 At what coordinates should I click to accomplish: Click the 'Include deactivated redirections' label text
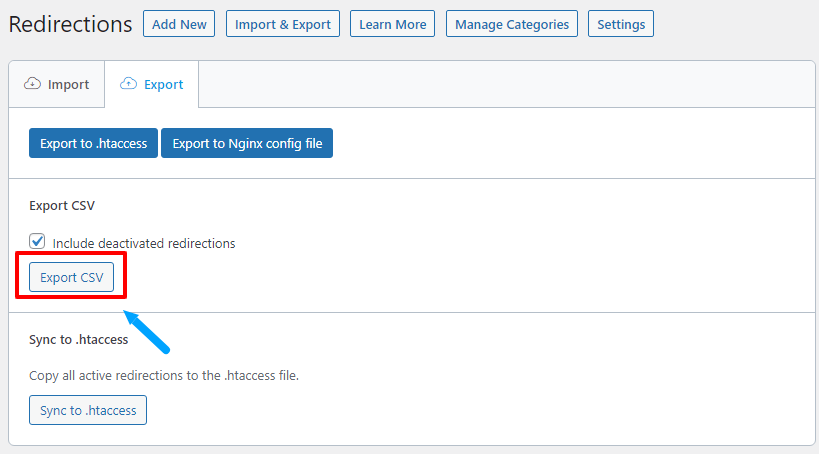point(143,243)
